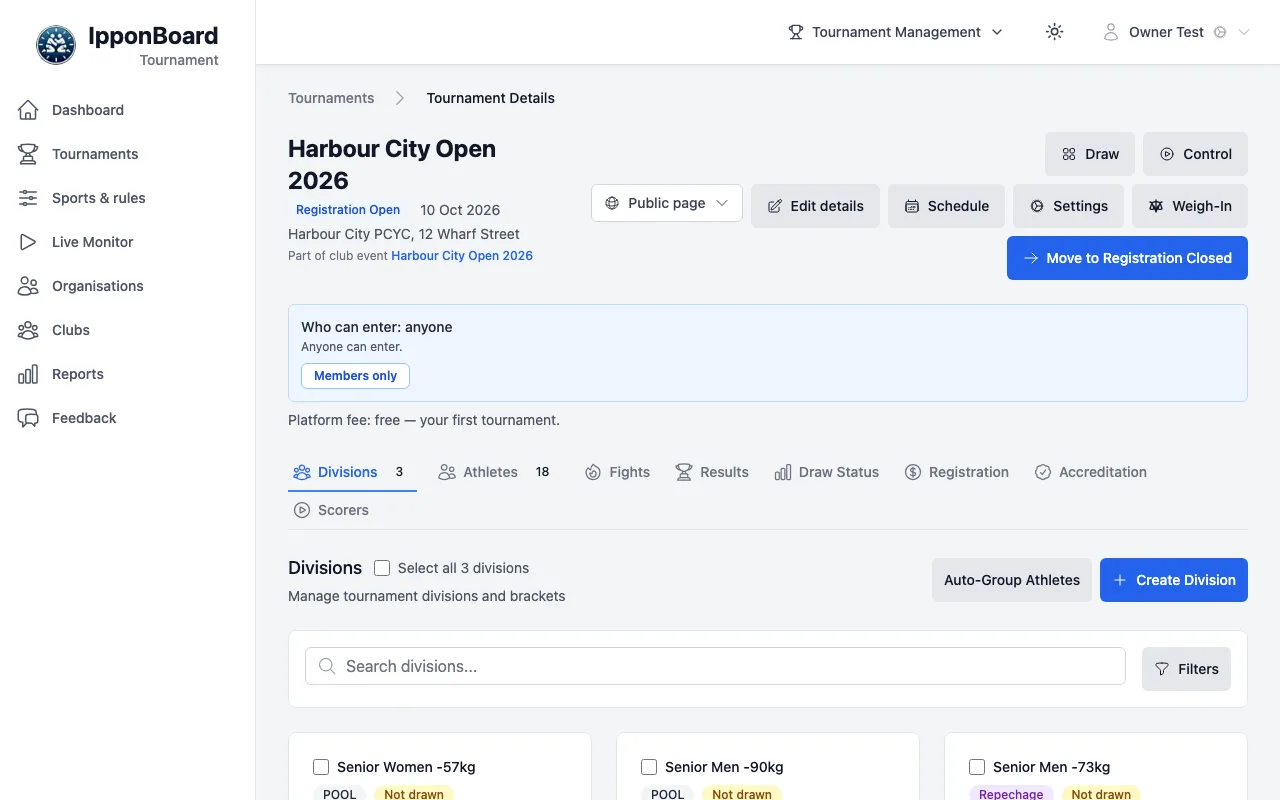Open tournament Settings button
Image resolution: width=1280 pixels, height=800 pixels.
[1068, 206]
